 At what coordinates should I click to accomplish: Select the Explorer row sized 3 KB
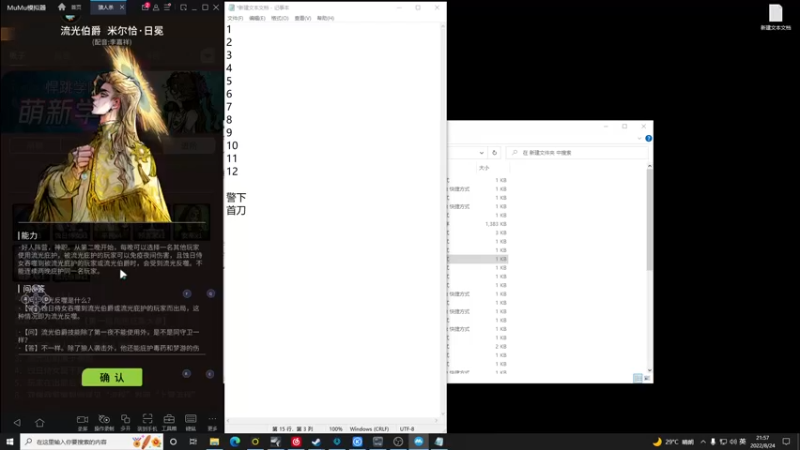pyautogui.click(x=478, y=233)
